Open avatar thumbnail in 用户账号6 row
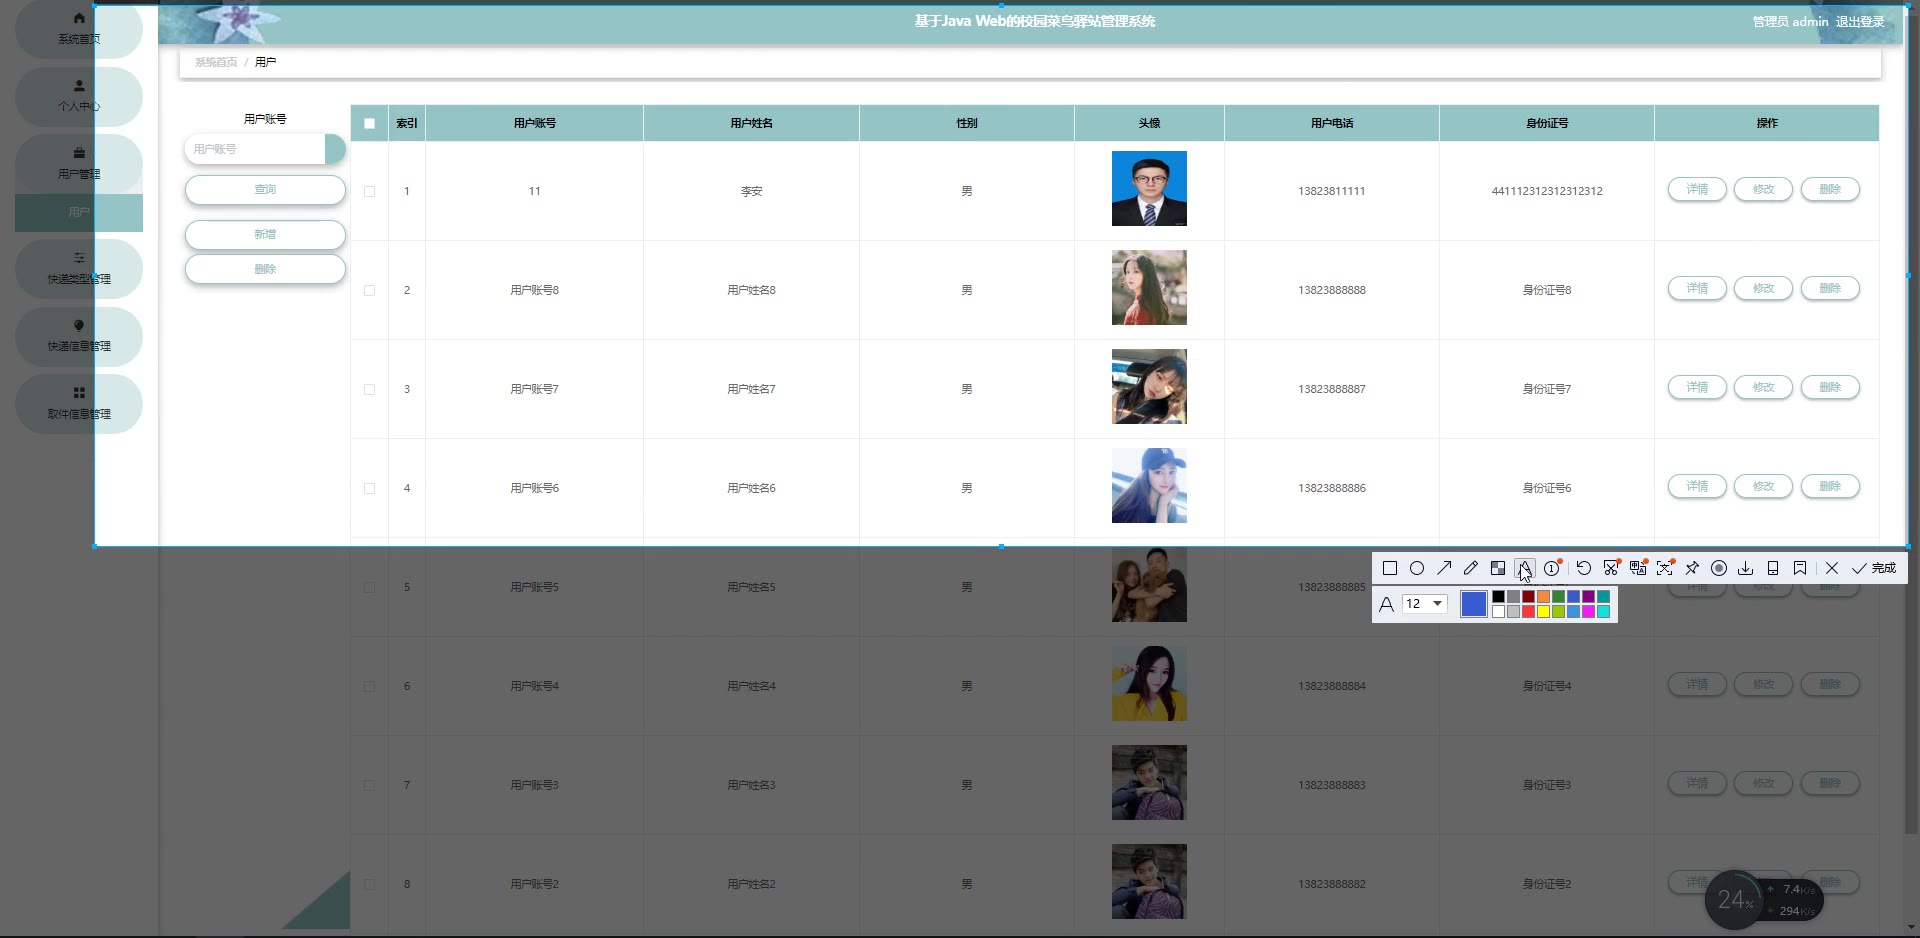 (x=1149, y=486)
